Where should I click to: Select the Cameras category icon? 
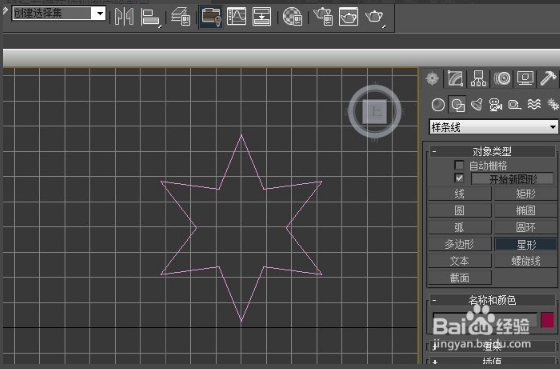coord(495,105)
